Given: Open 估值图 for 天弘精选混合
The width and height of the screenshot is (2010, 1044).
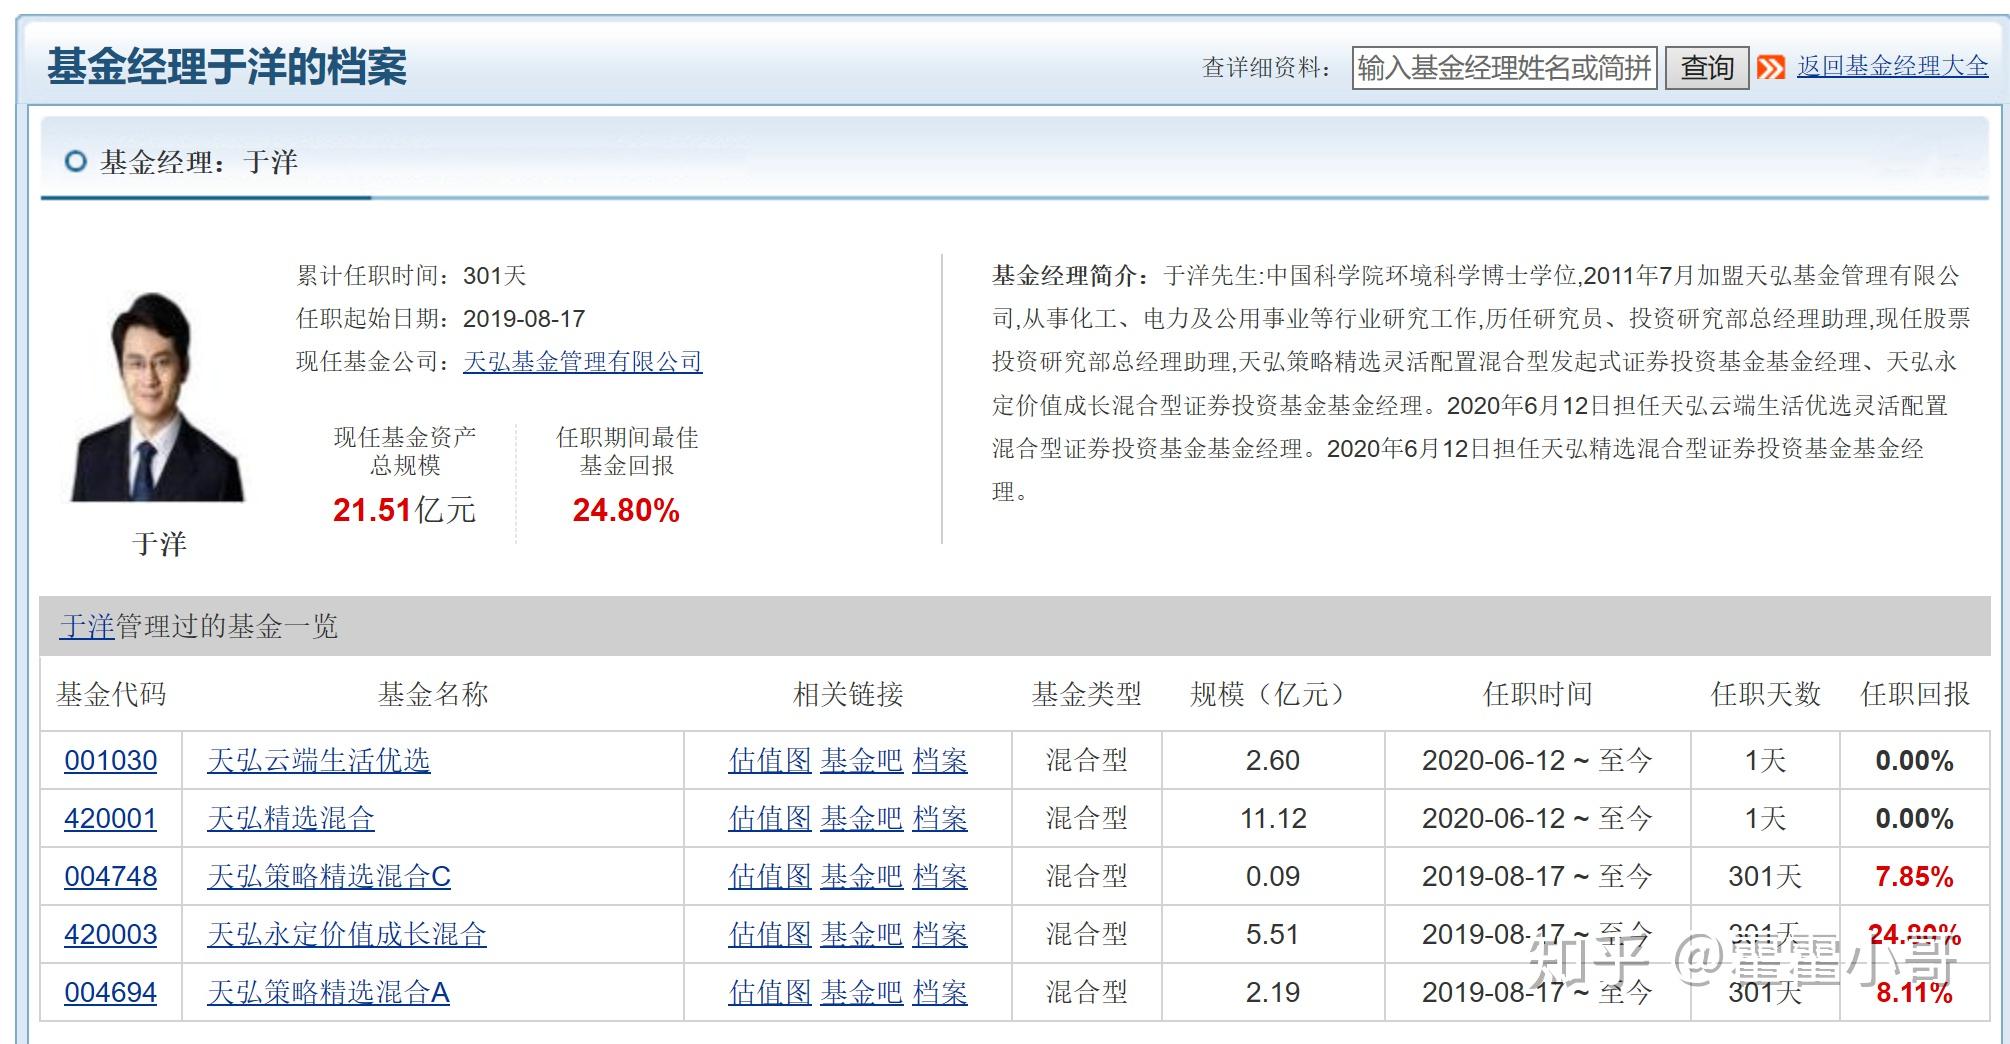Looking at the screenshot, I should click(770, 819).
